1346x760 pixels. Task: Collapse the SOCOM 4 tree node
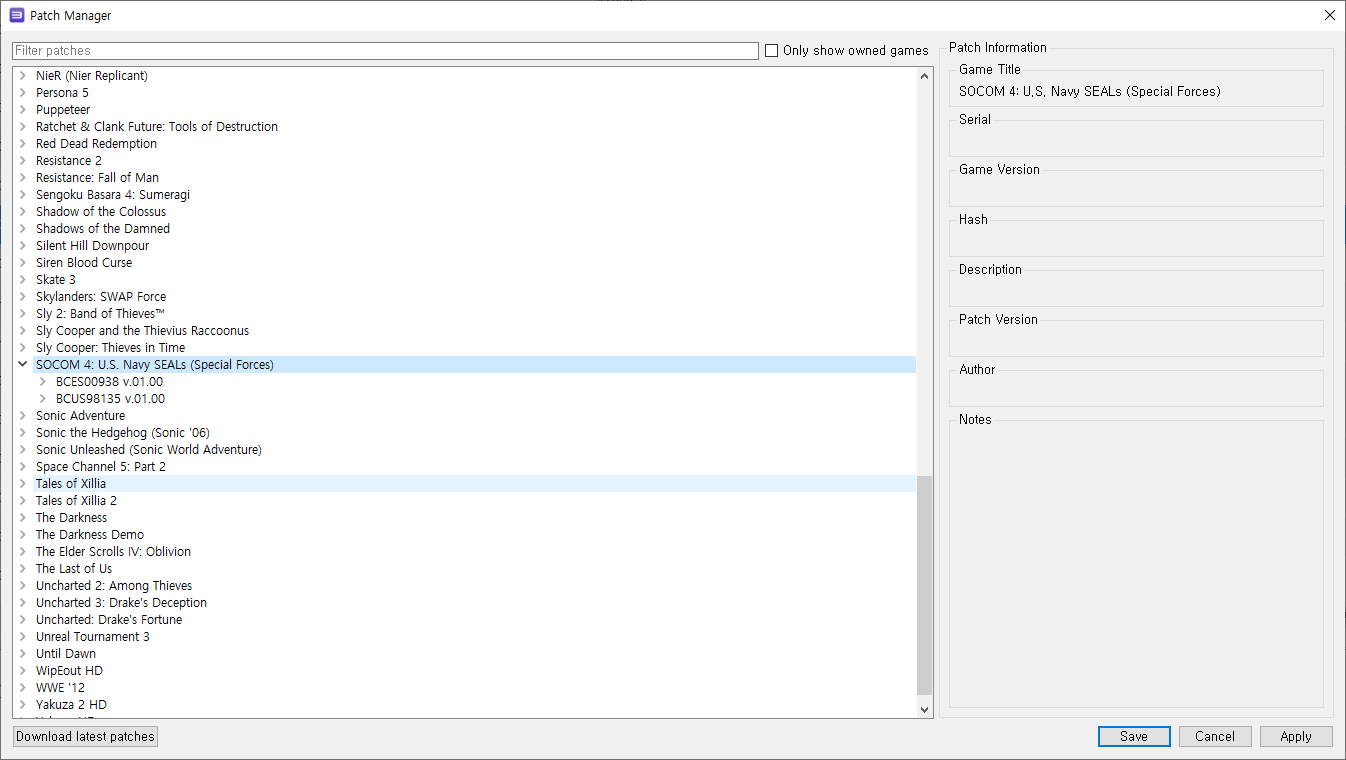pyautogui.click(x=22, y=365)
